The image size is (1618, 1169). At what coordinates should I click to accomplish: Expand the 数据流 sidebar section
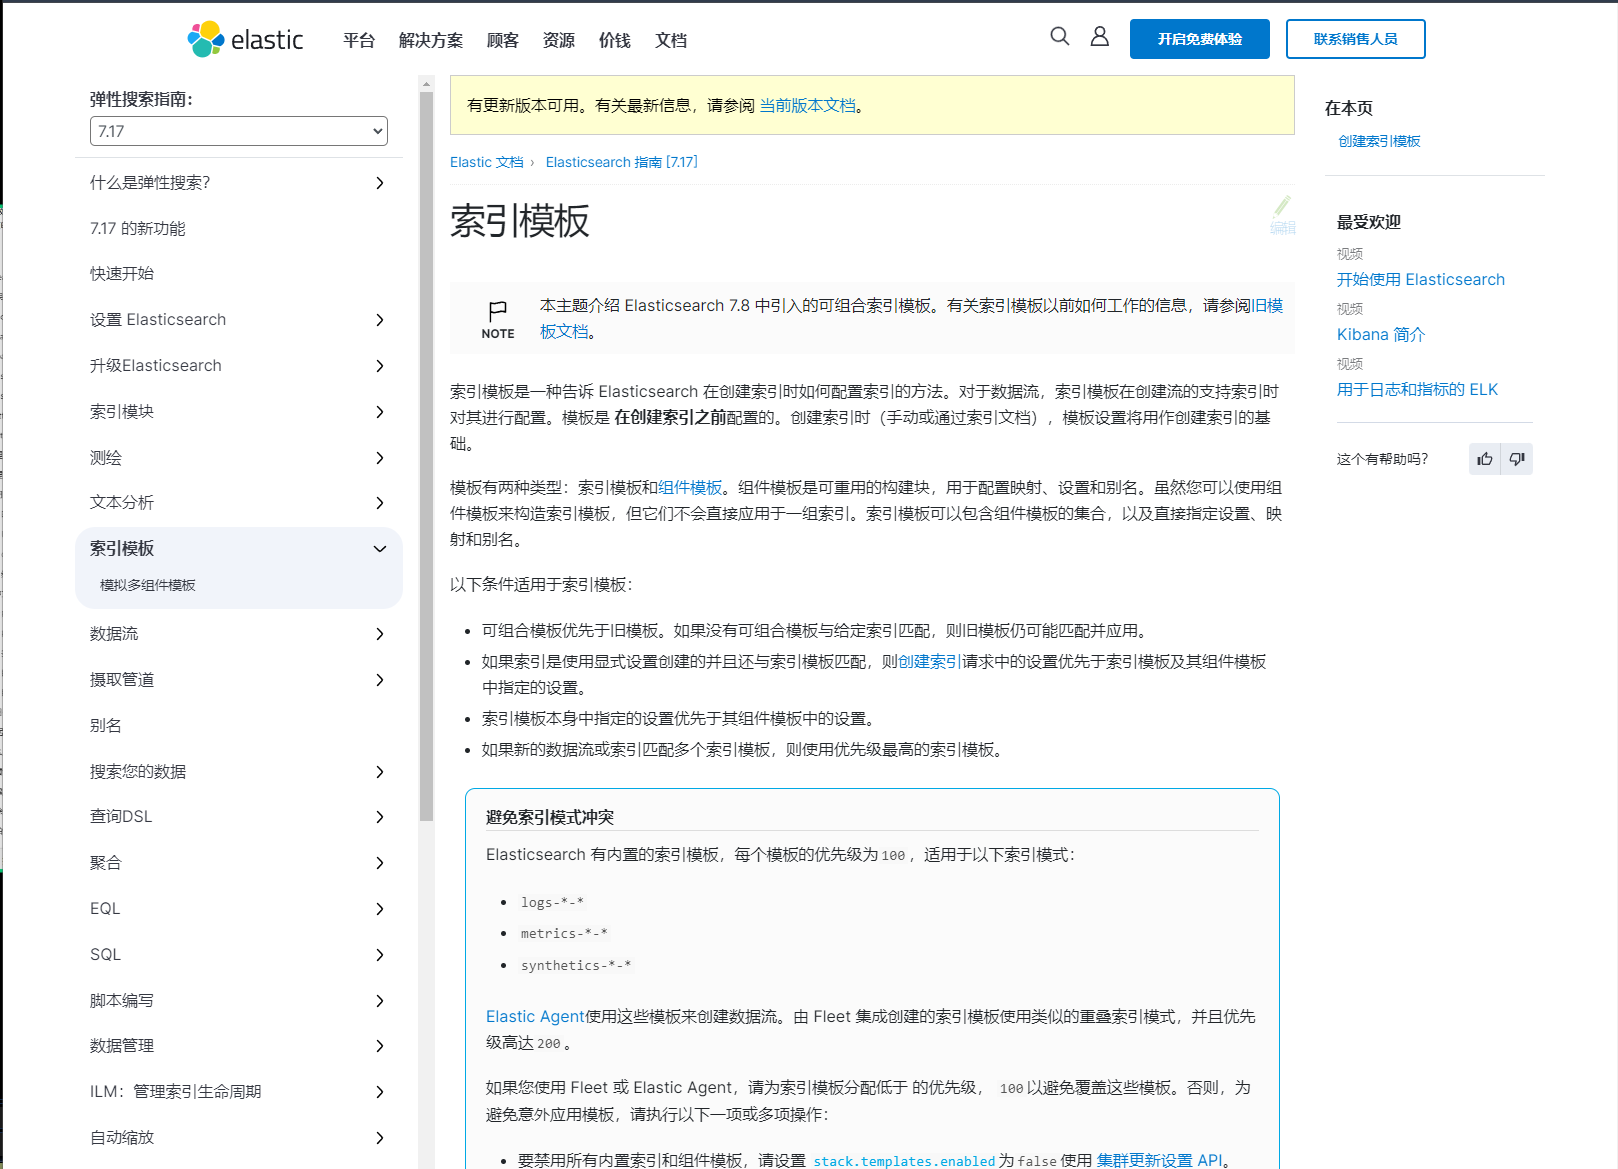tap(379, 634)
